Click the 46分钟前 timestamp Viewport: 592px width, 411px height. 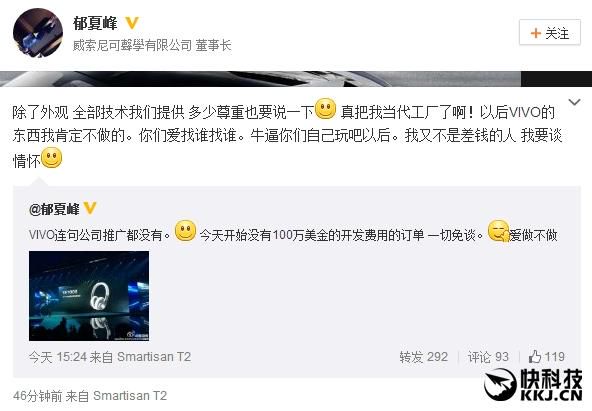coord(37,396)
